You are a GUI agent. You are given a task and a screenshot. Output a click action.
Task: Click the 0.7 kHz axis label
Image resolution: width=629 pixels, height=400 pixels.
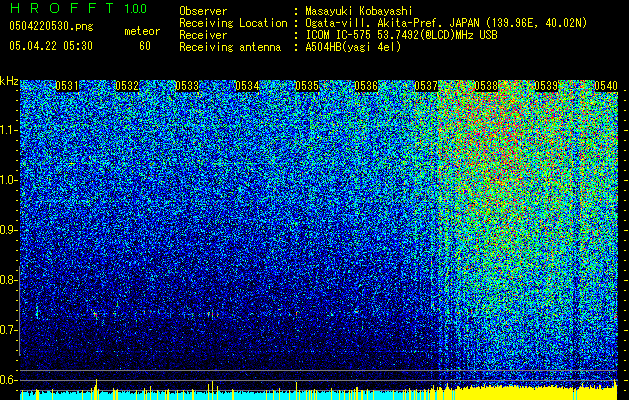pos(8,330)
